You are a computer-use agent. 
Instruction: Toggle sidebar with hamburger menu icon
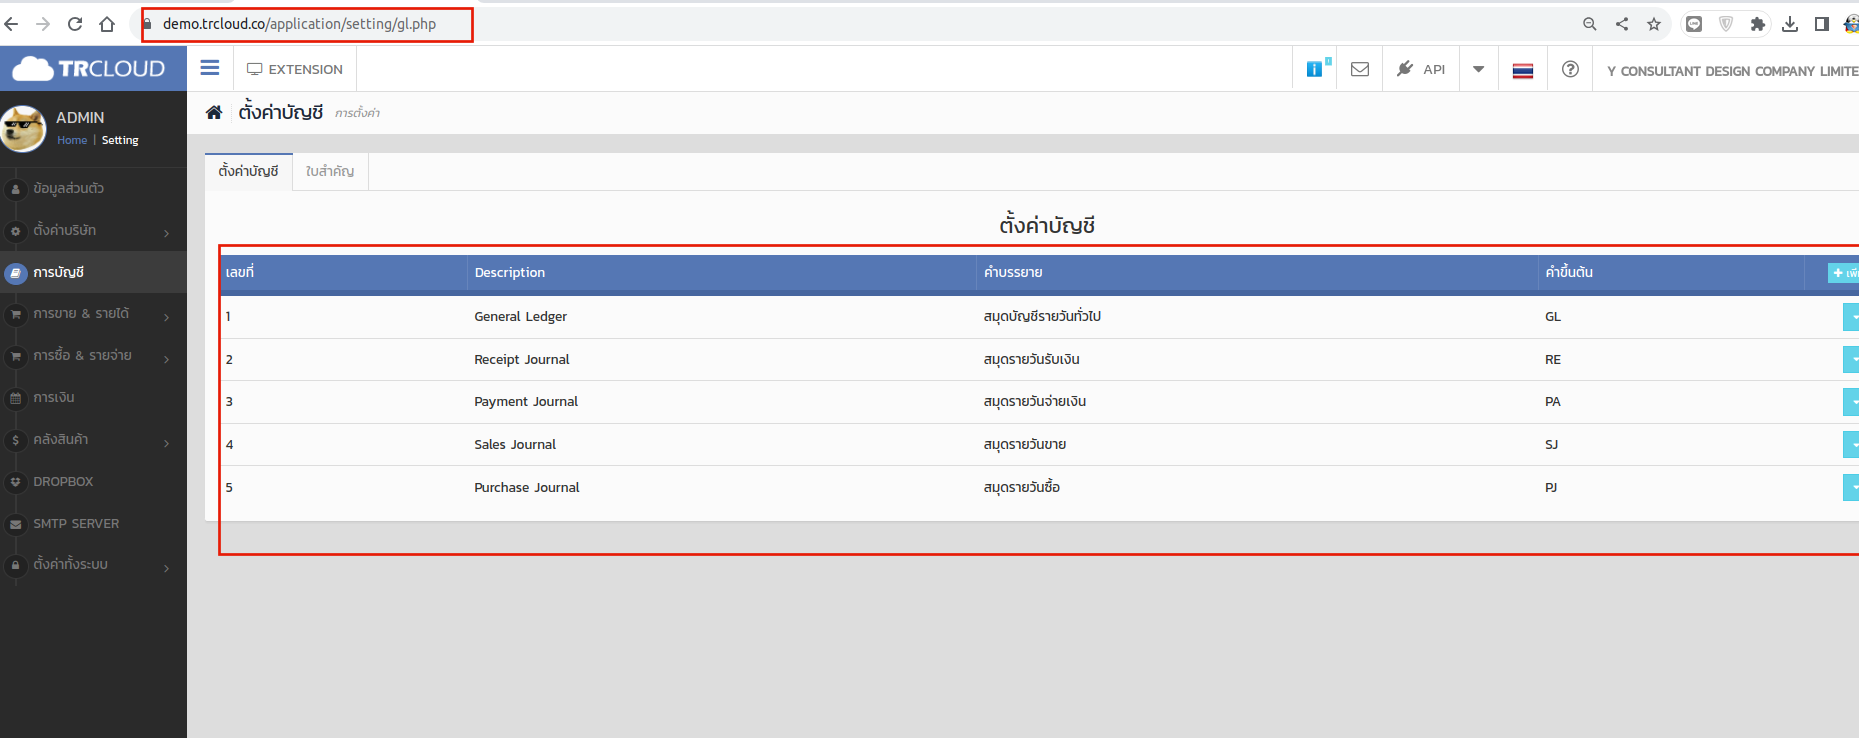click(210, 68)
